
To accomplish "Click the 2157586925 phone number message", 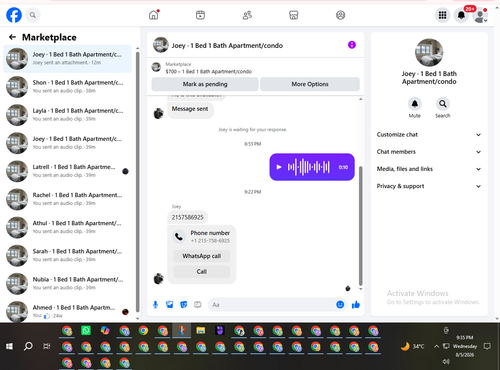I will coord(187,217).
